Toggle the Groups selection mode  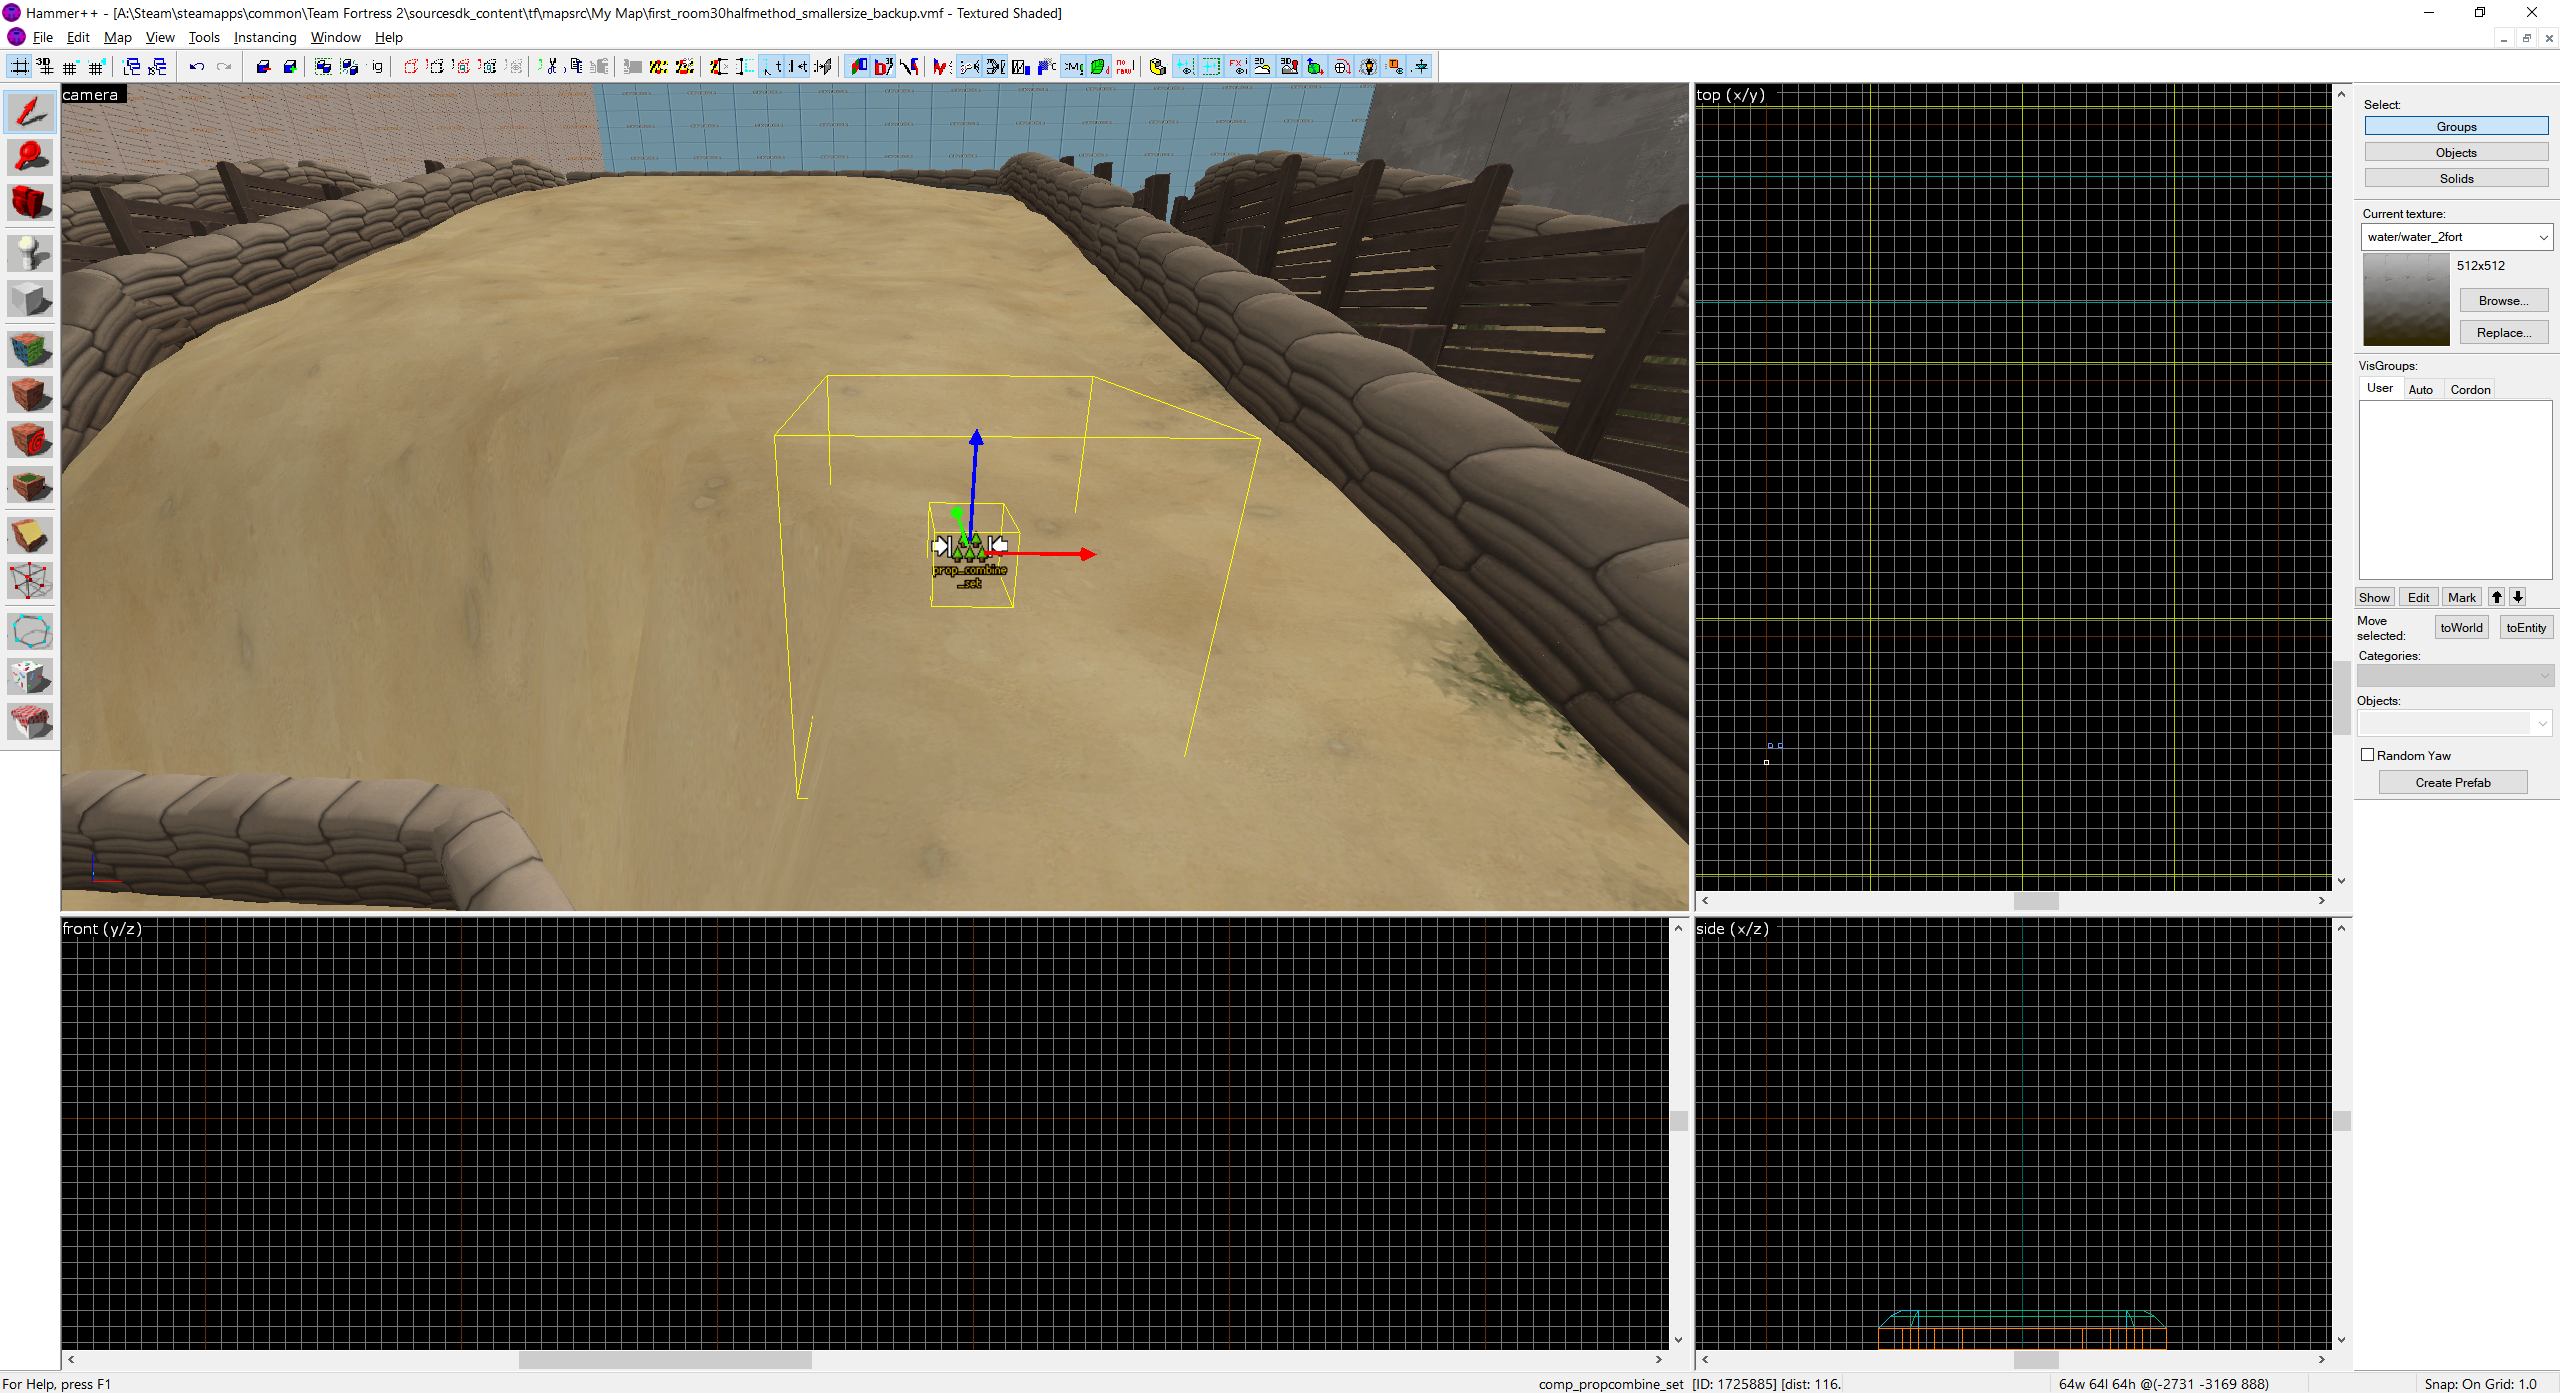(2455, 126)
